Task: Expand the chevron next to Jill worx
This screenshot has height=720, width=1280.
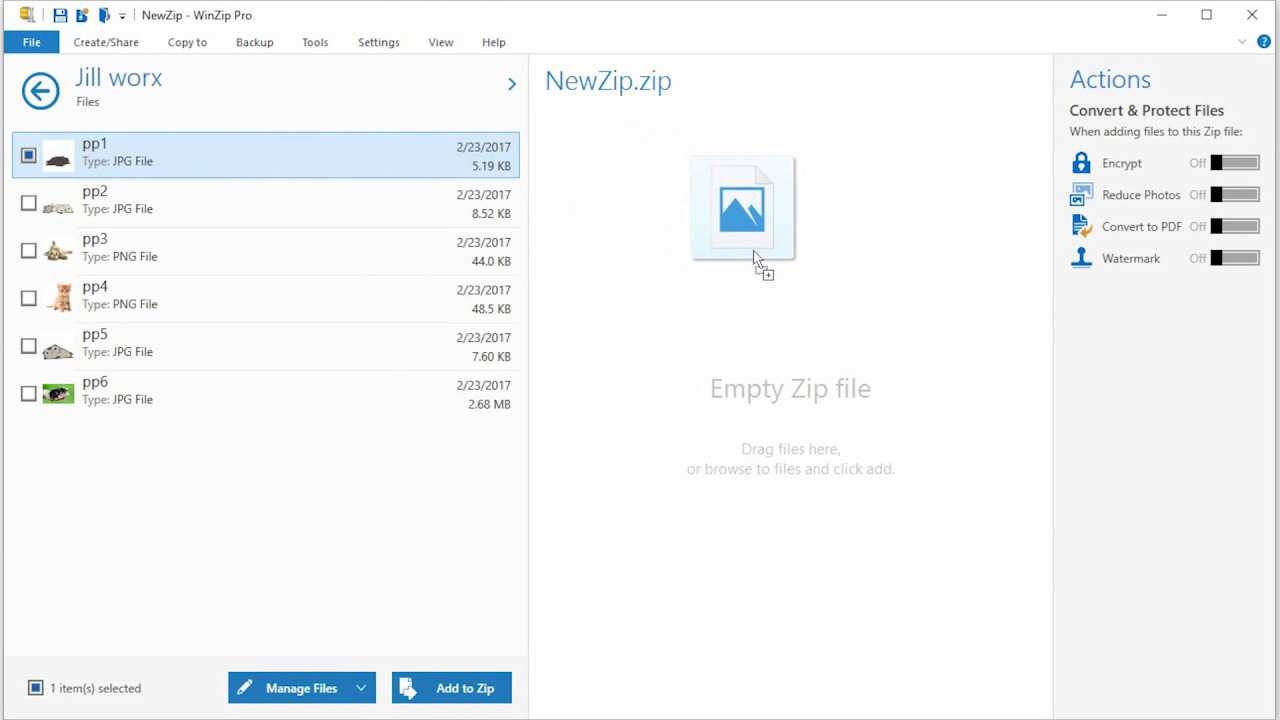Action: click(512, 84)
